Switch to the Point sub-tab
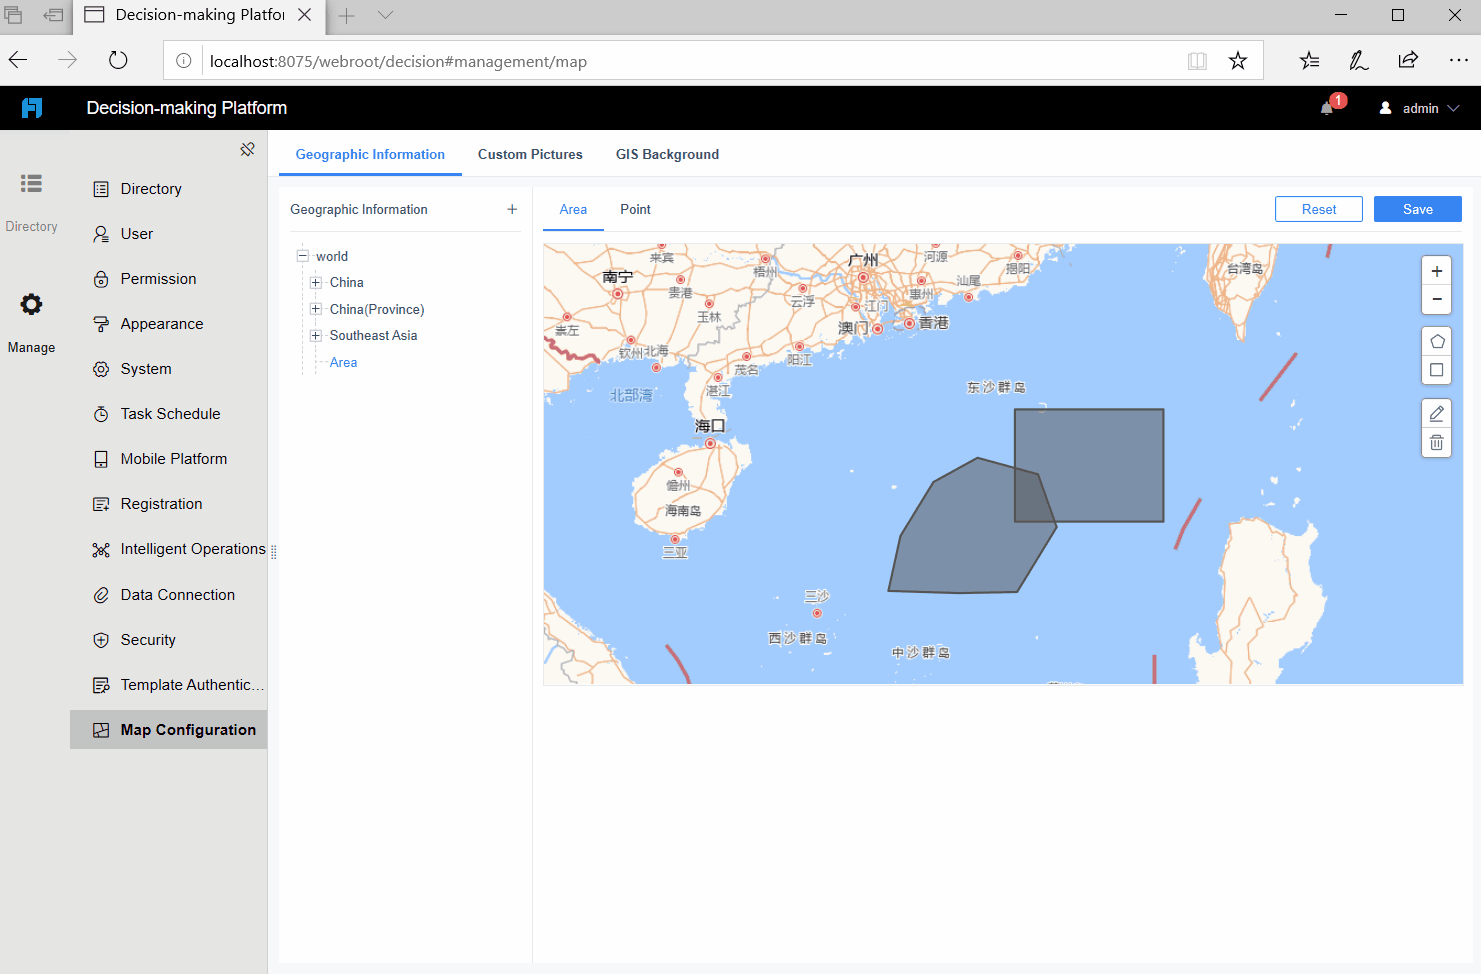1481x974 pixels. 635,209
